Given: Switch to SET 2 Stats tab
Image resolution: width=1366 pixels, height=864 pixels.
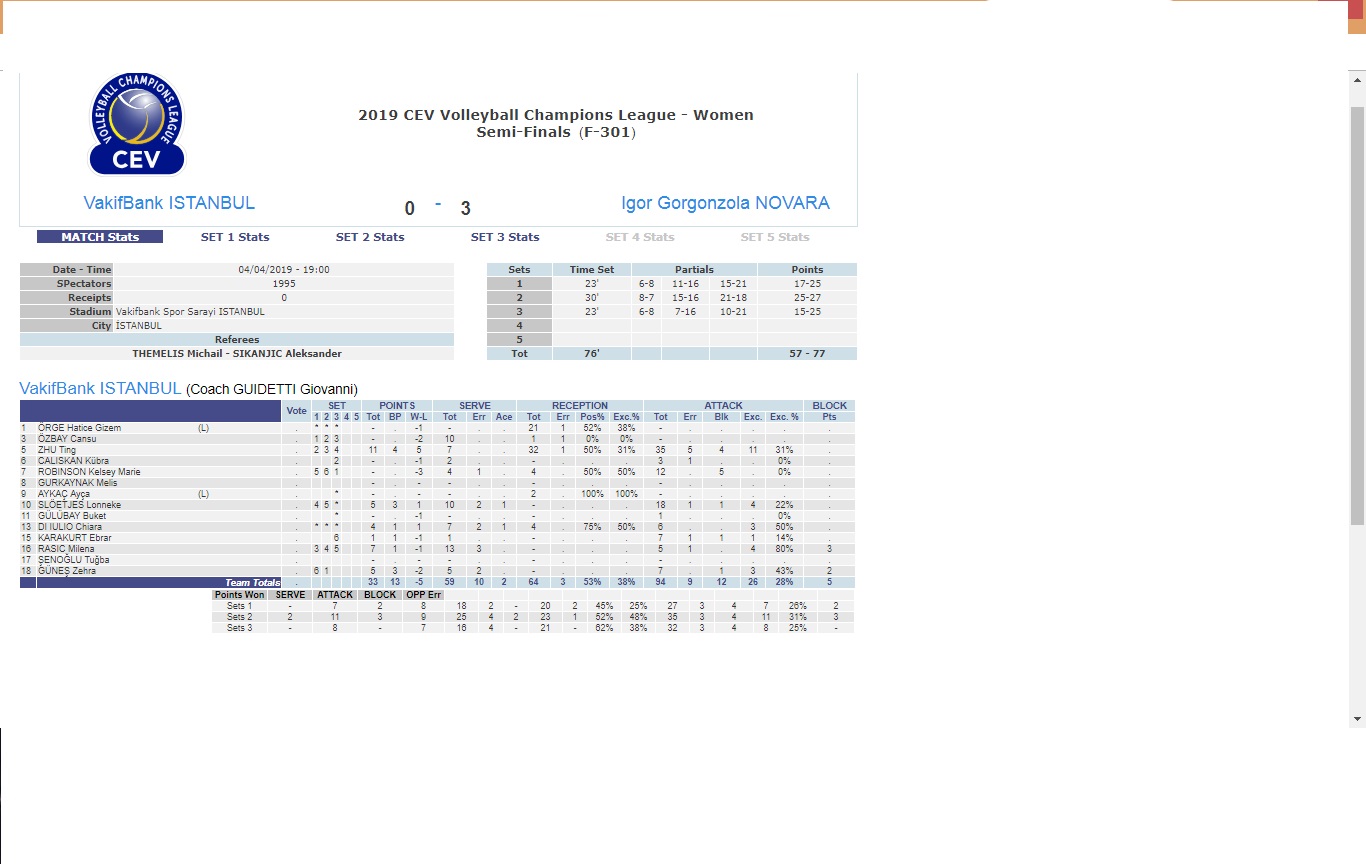Looking at the screenshot, I should click(x=370, y=237).
